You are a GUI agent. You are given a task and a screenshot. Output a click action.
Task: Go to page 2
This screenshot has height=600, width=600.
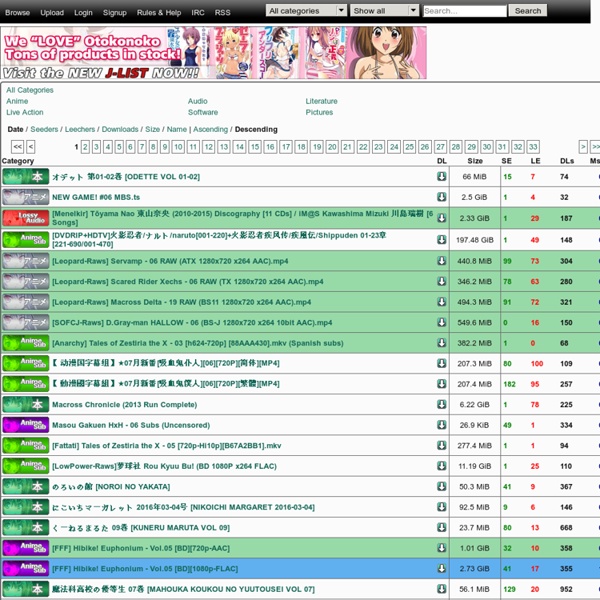tap(85, 147)
